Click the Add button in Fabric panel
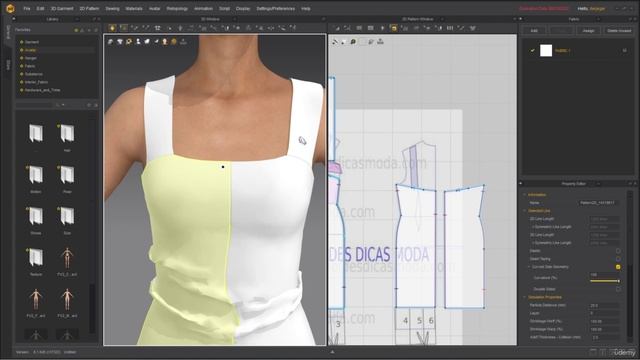 [x=534, y=31]
